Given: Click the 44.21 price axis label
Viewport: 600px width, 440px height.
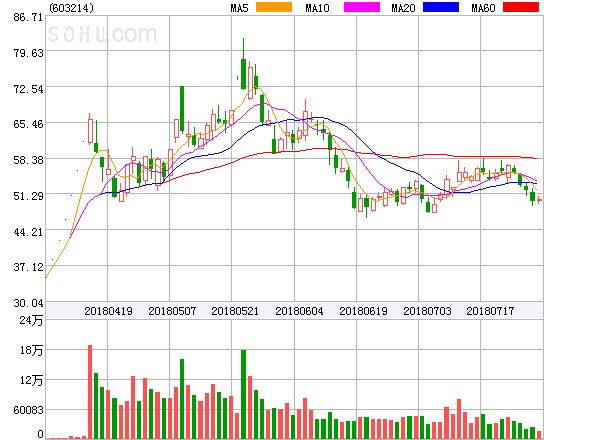Looking at the screenshot, I should coord(28,232).
